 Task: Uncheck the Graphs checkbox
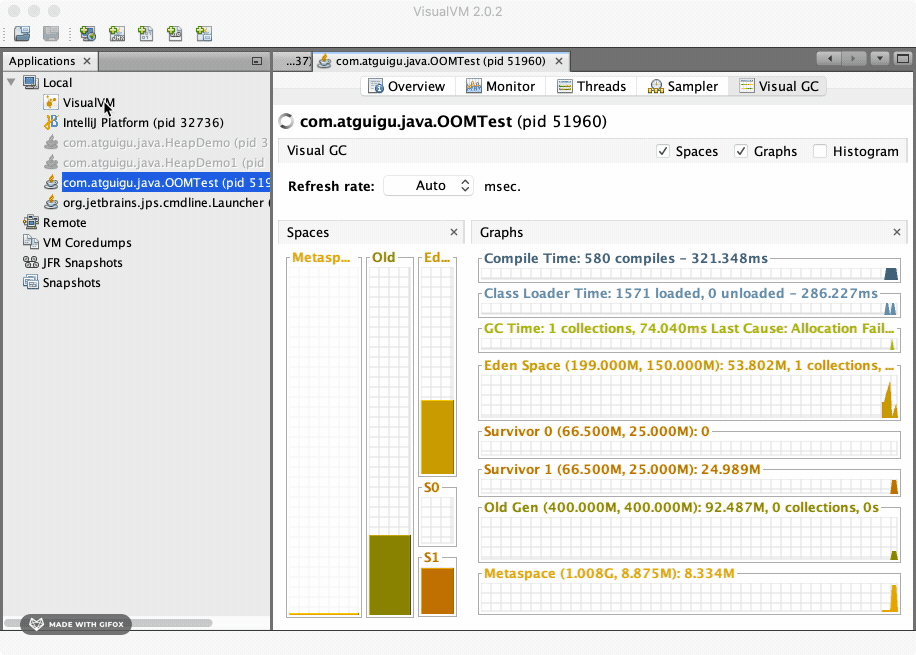click(x=741, y=152)
